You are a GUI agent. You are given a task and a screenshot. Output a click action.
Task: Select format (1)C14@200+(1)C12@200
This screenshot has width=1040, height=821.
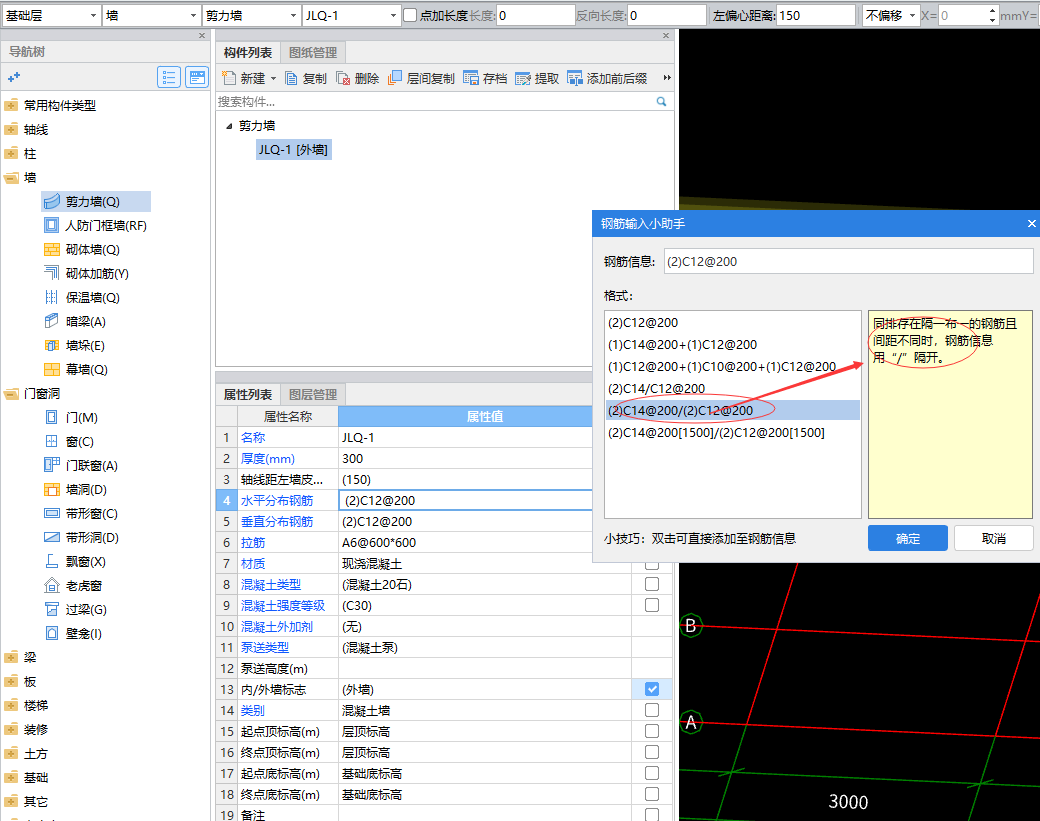(x=732, y=345)
